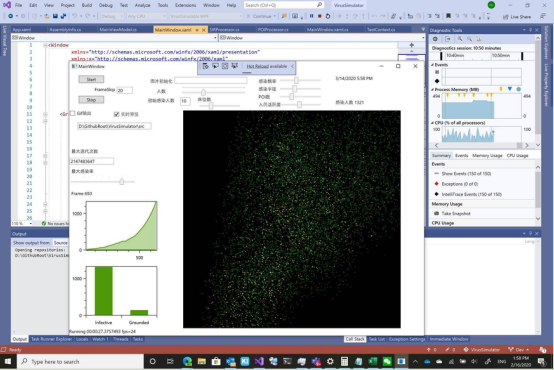The image size is (554, 370).
Task: Open the Live Share button
Action: (517, 17)
